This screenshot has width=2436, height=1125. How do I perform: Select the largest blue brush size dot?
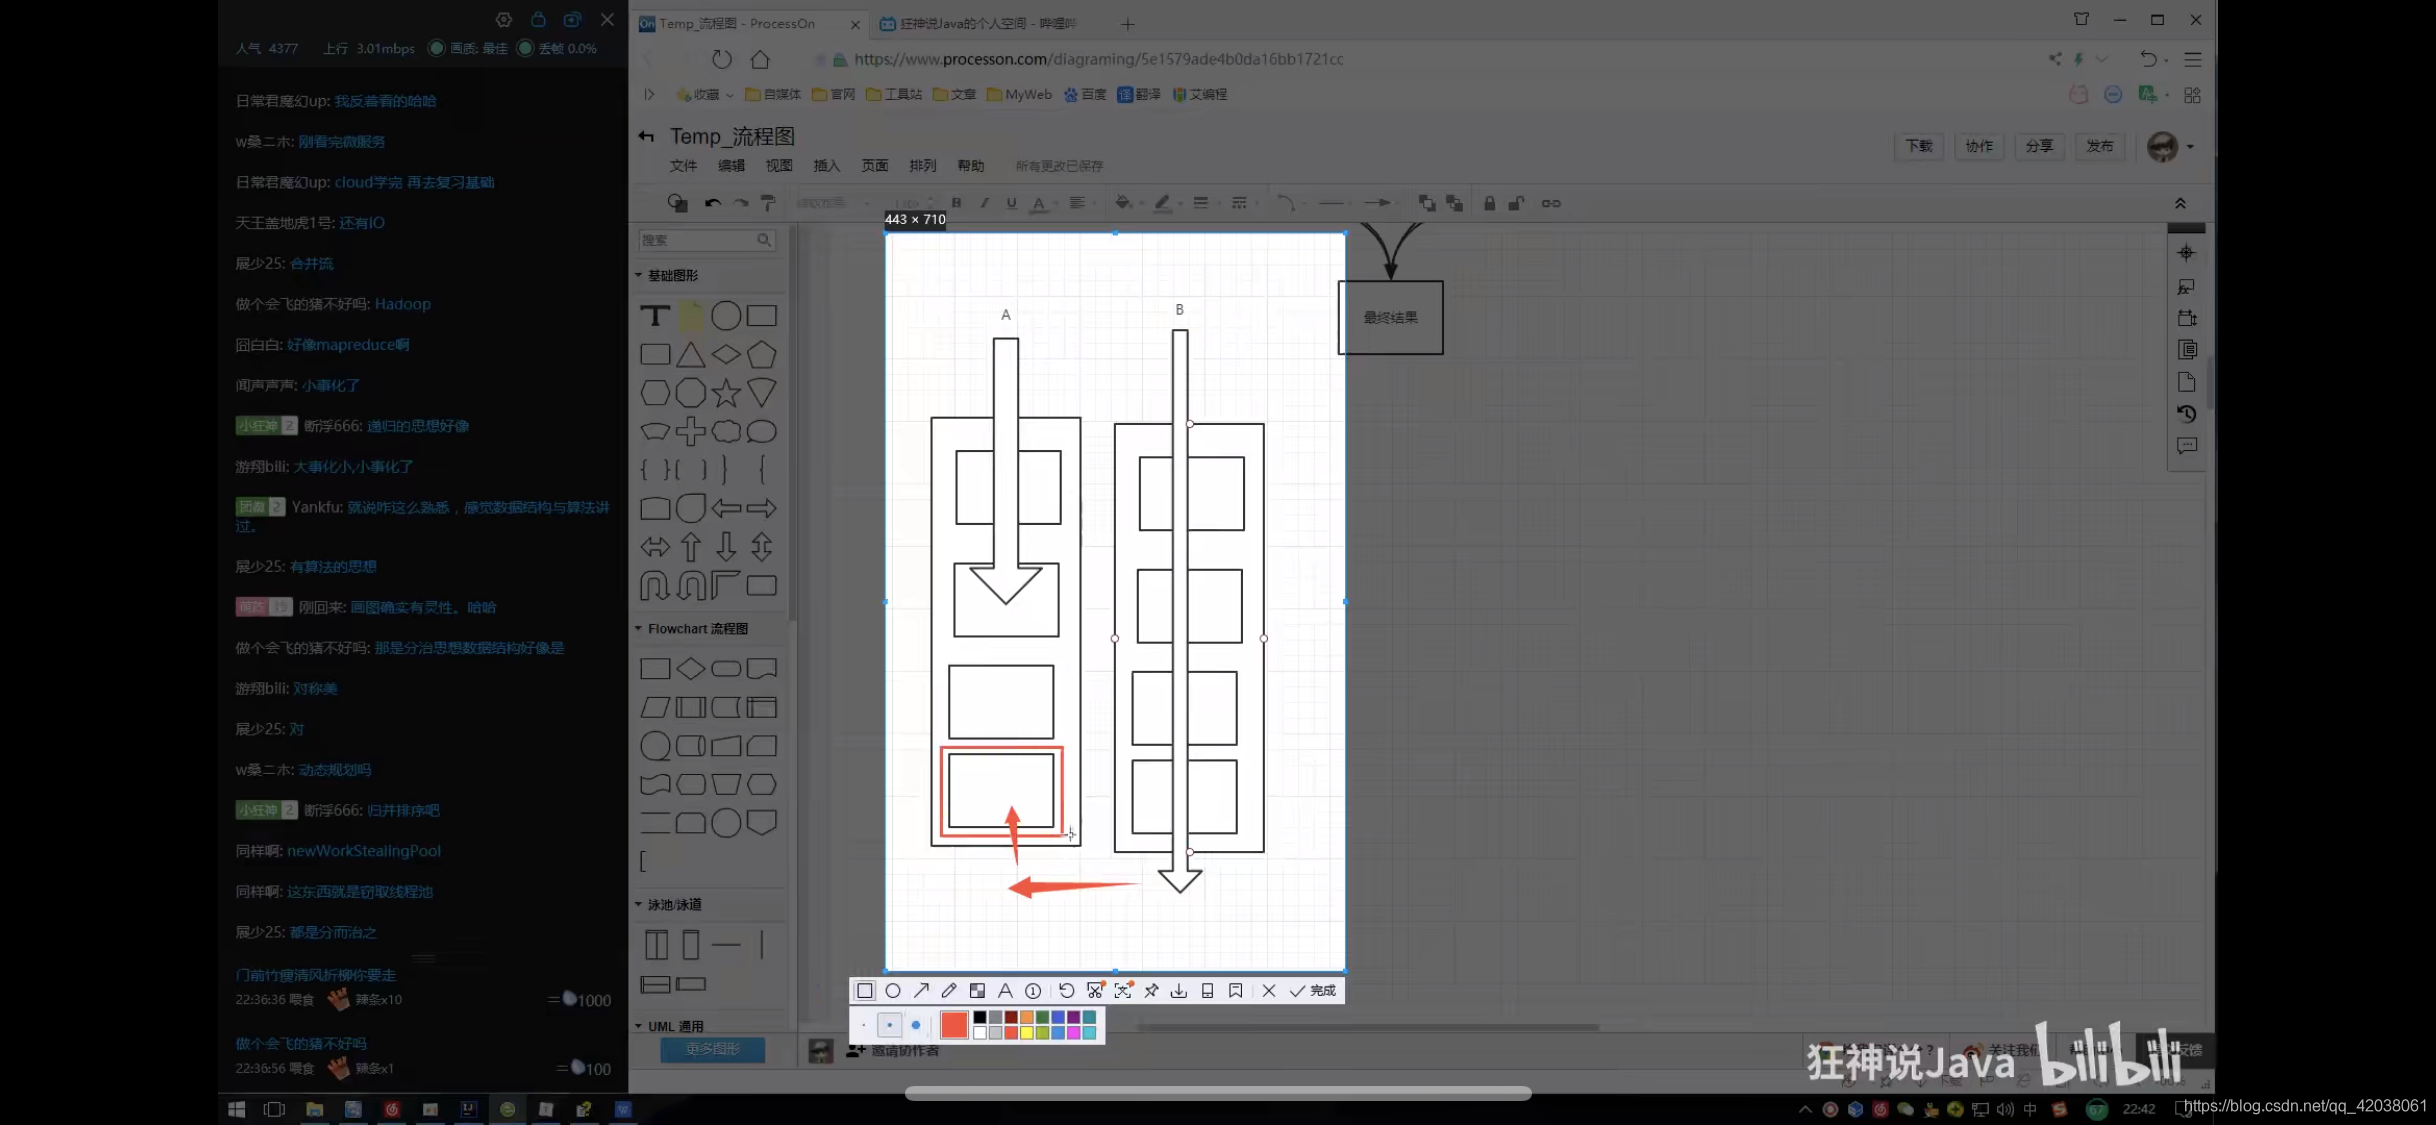pos(915,1025)
